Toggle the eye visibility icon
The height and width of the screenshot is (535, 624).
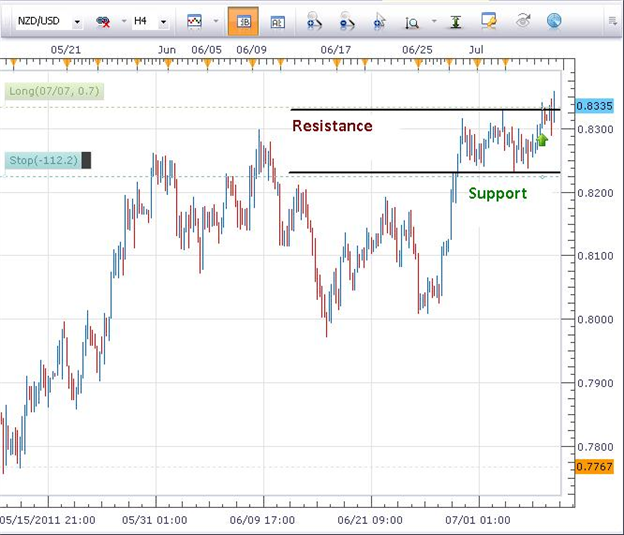click(x=523, y=21)
